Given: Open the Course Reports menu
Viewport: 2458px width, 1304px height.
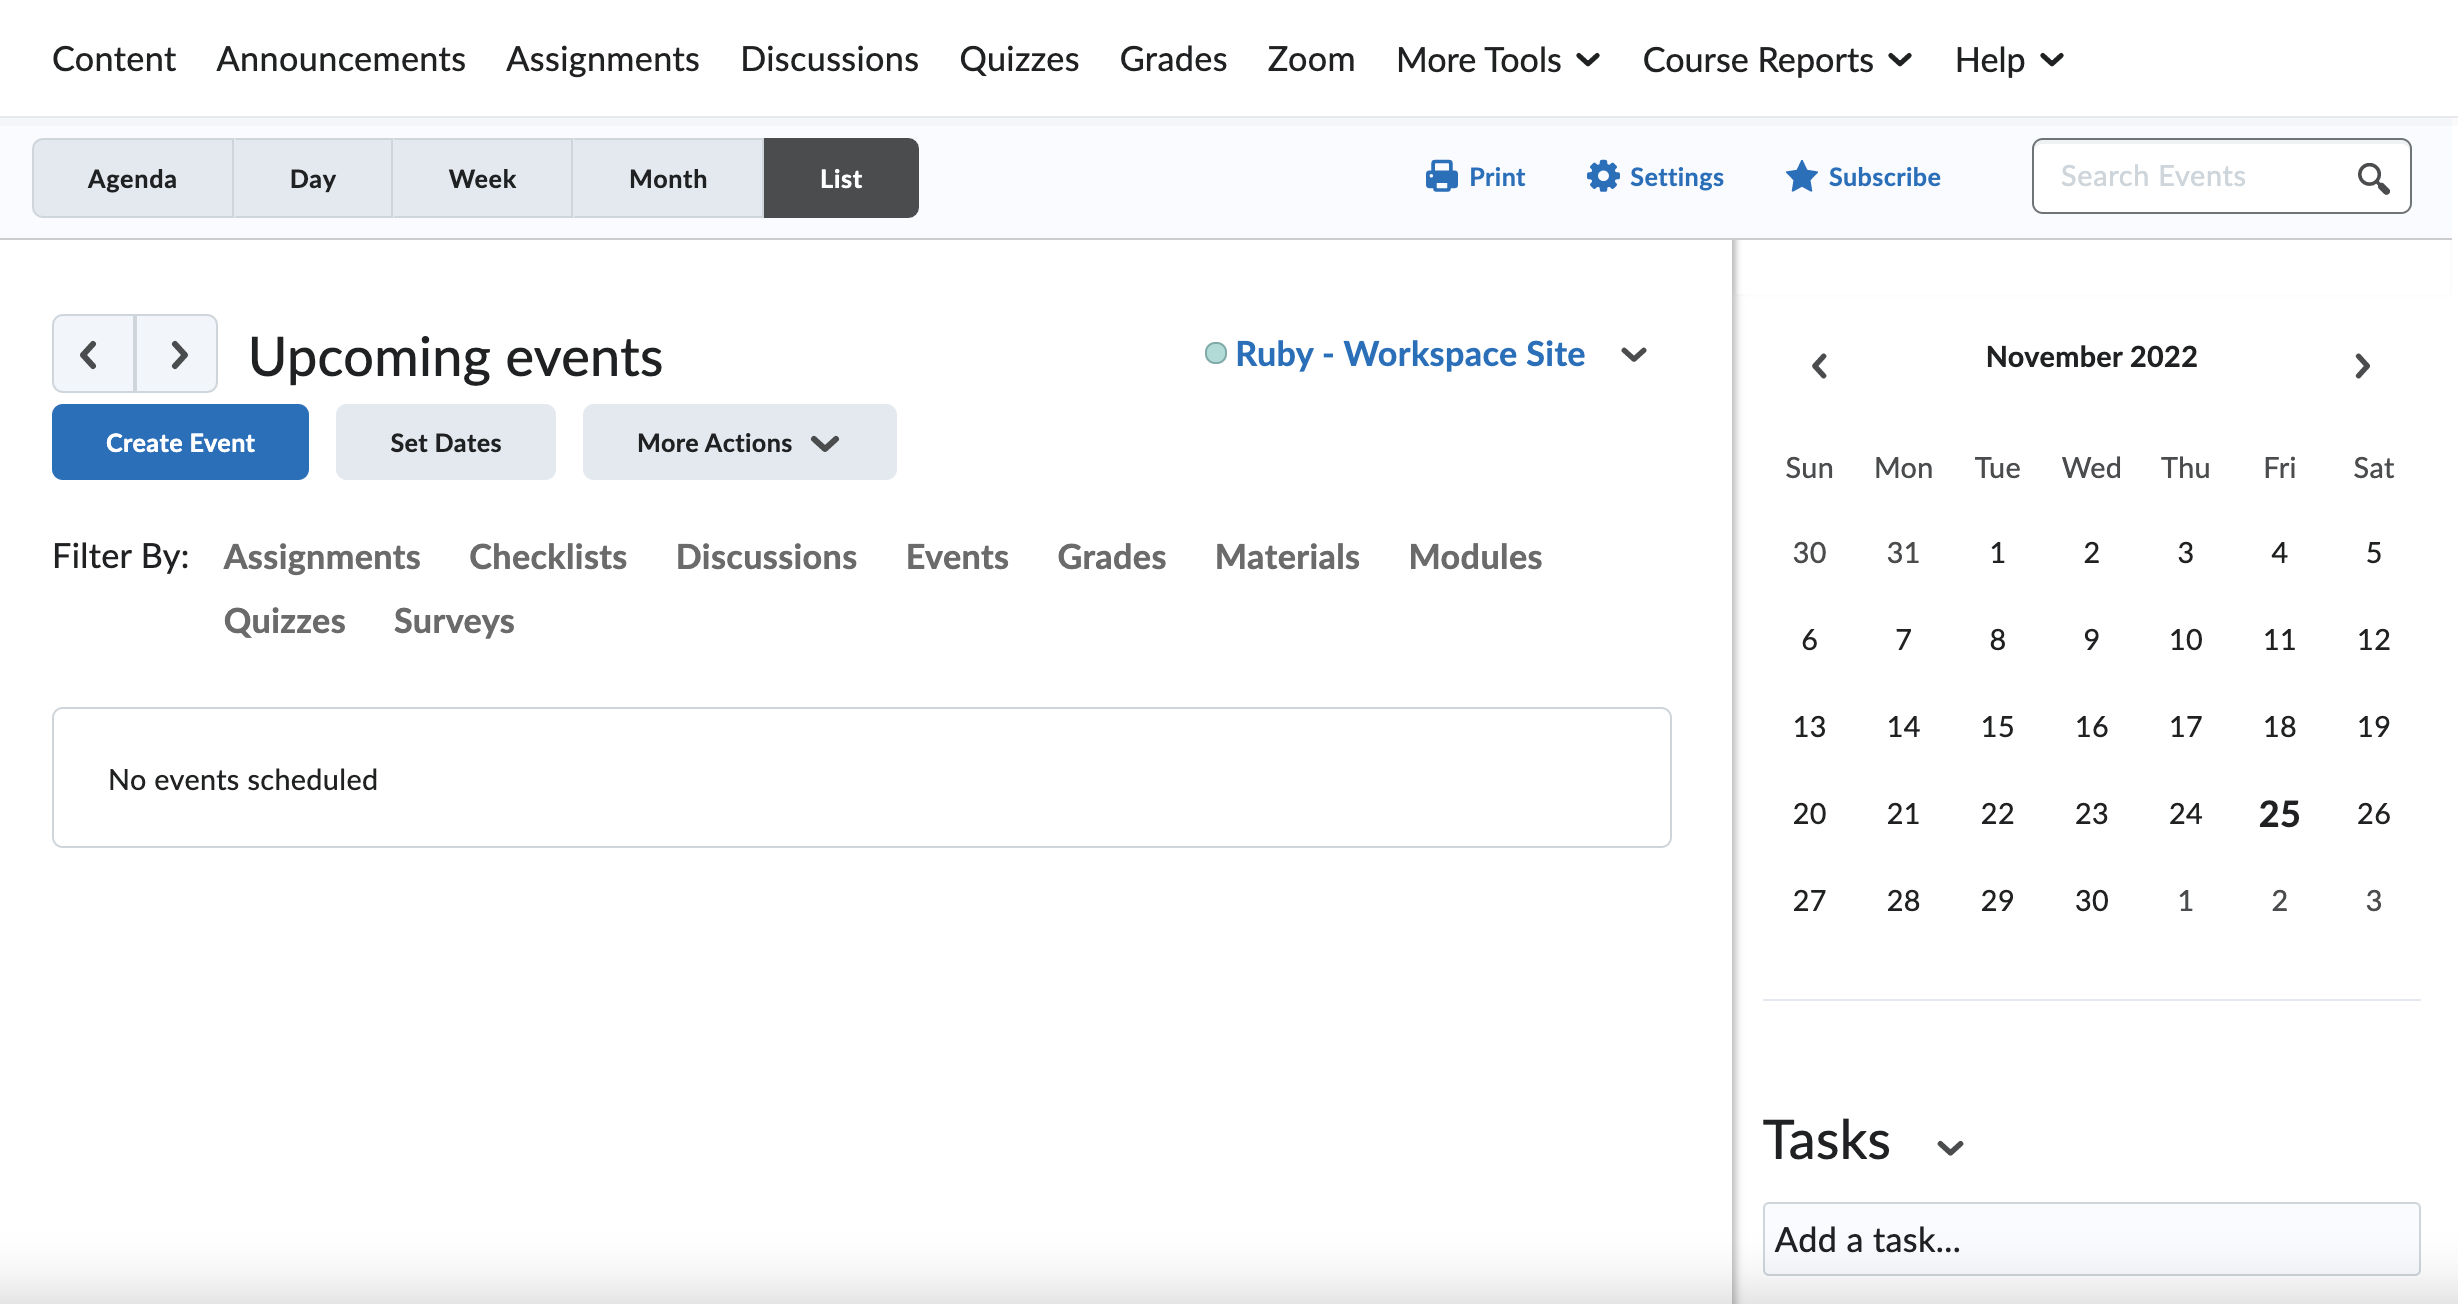Looking at the screenshot, I should click(x=1777, y=60).
